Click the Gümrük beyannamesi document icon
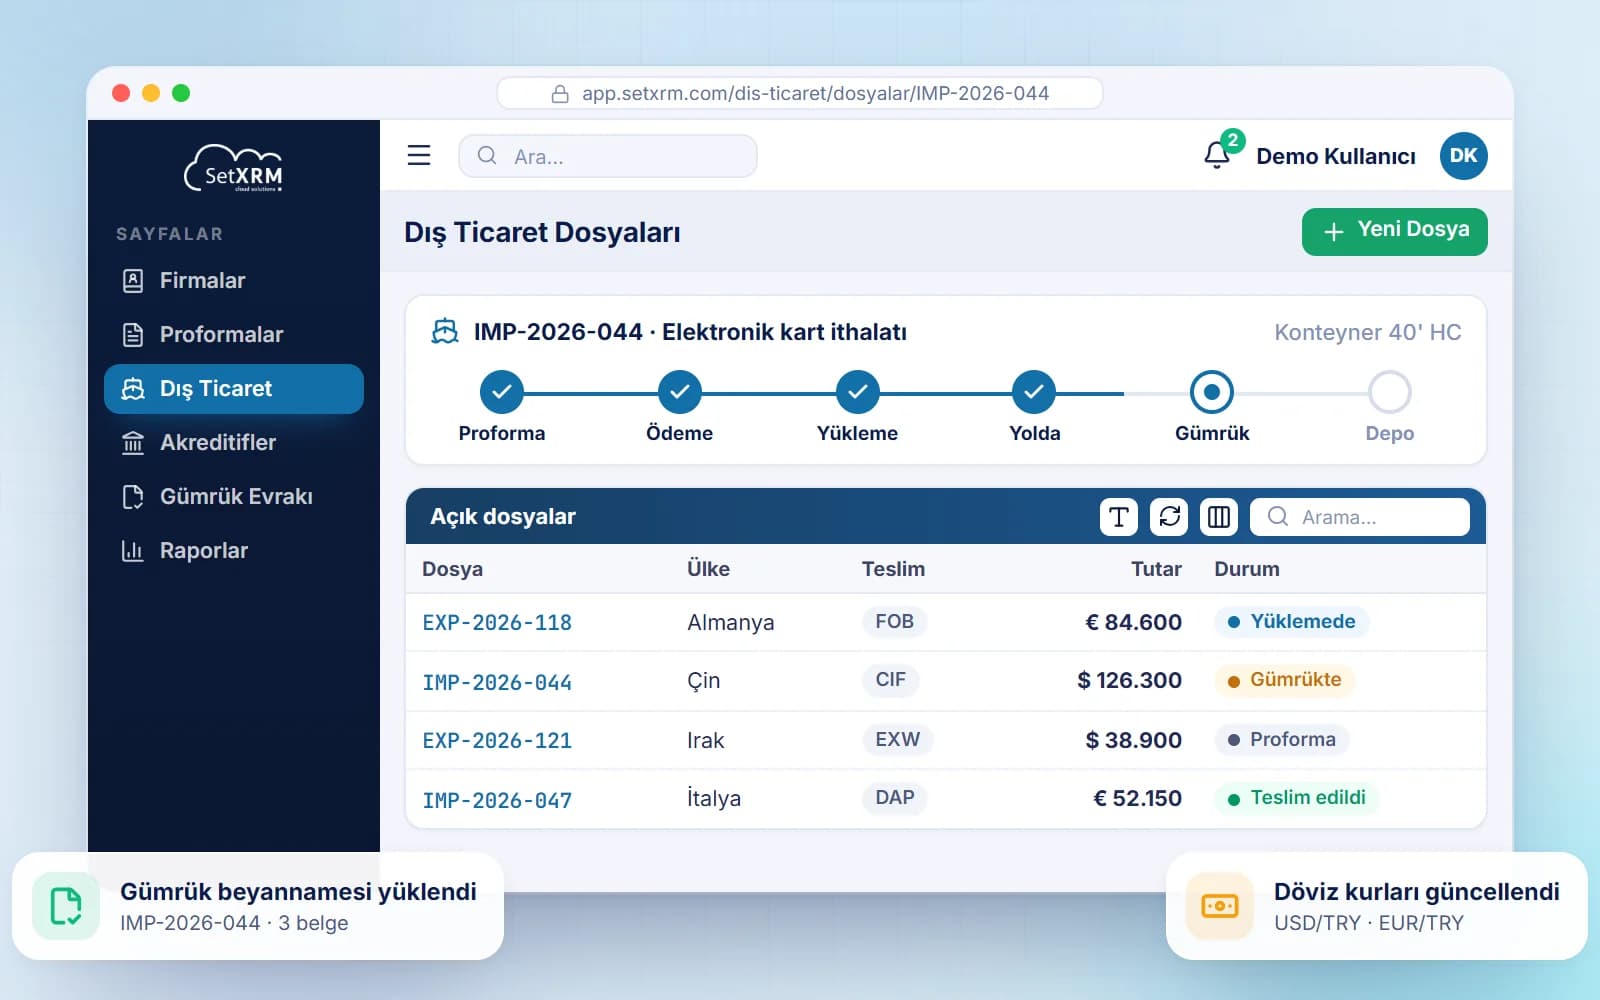Image resolution: width=1600 pixels, height=1000 pixels. (x=66, y=906)
